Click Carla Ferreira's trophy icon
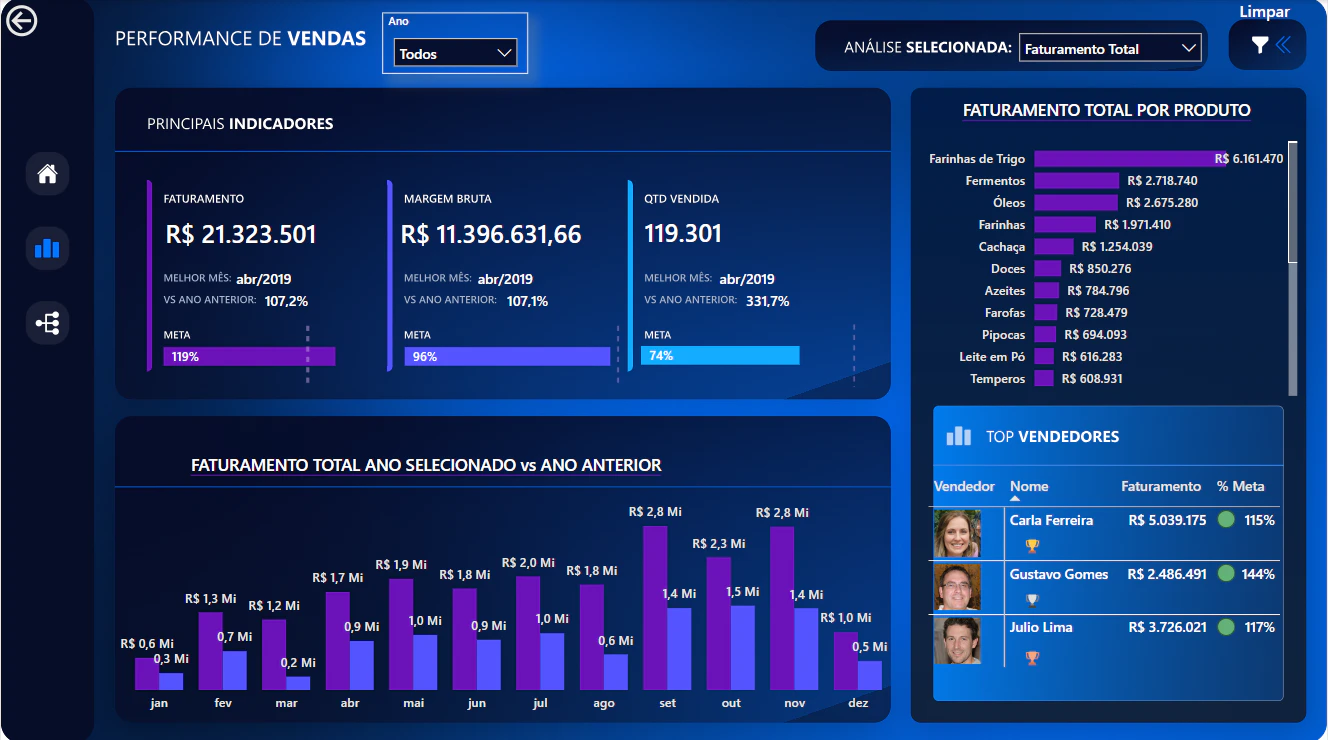Viewport: 1328px width, 740px height. 1032,546
